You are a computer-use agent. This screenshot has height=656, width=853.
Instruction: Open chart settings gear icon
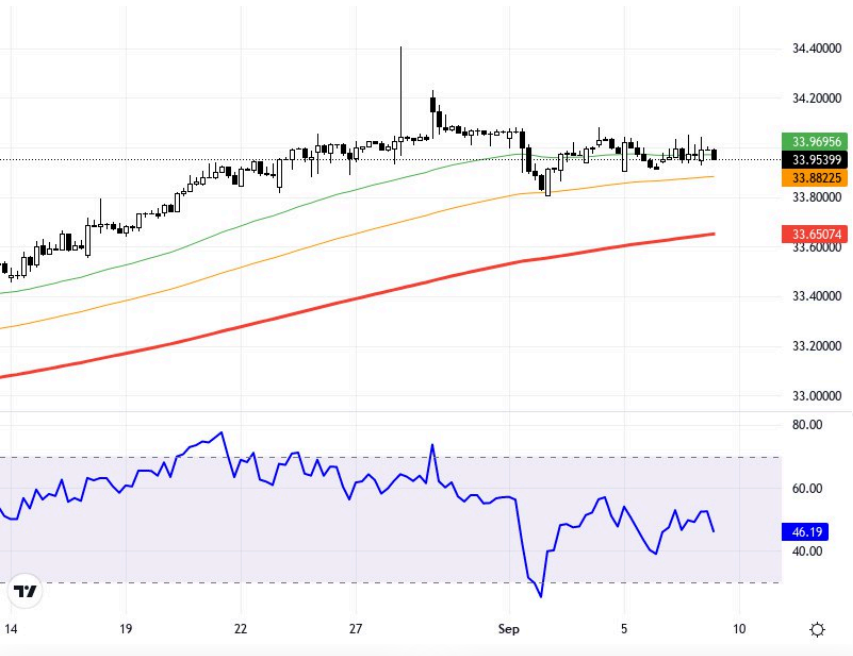(x=817, y=629)
